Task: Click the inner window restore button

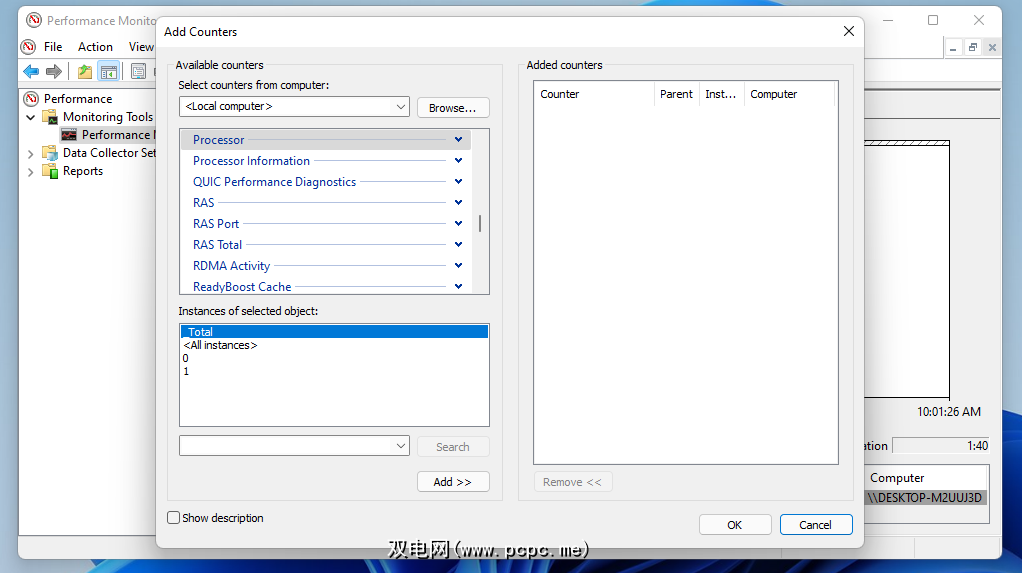Action: [972, 47]
